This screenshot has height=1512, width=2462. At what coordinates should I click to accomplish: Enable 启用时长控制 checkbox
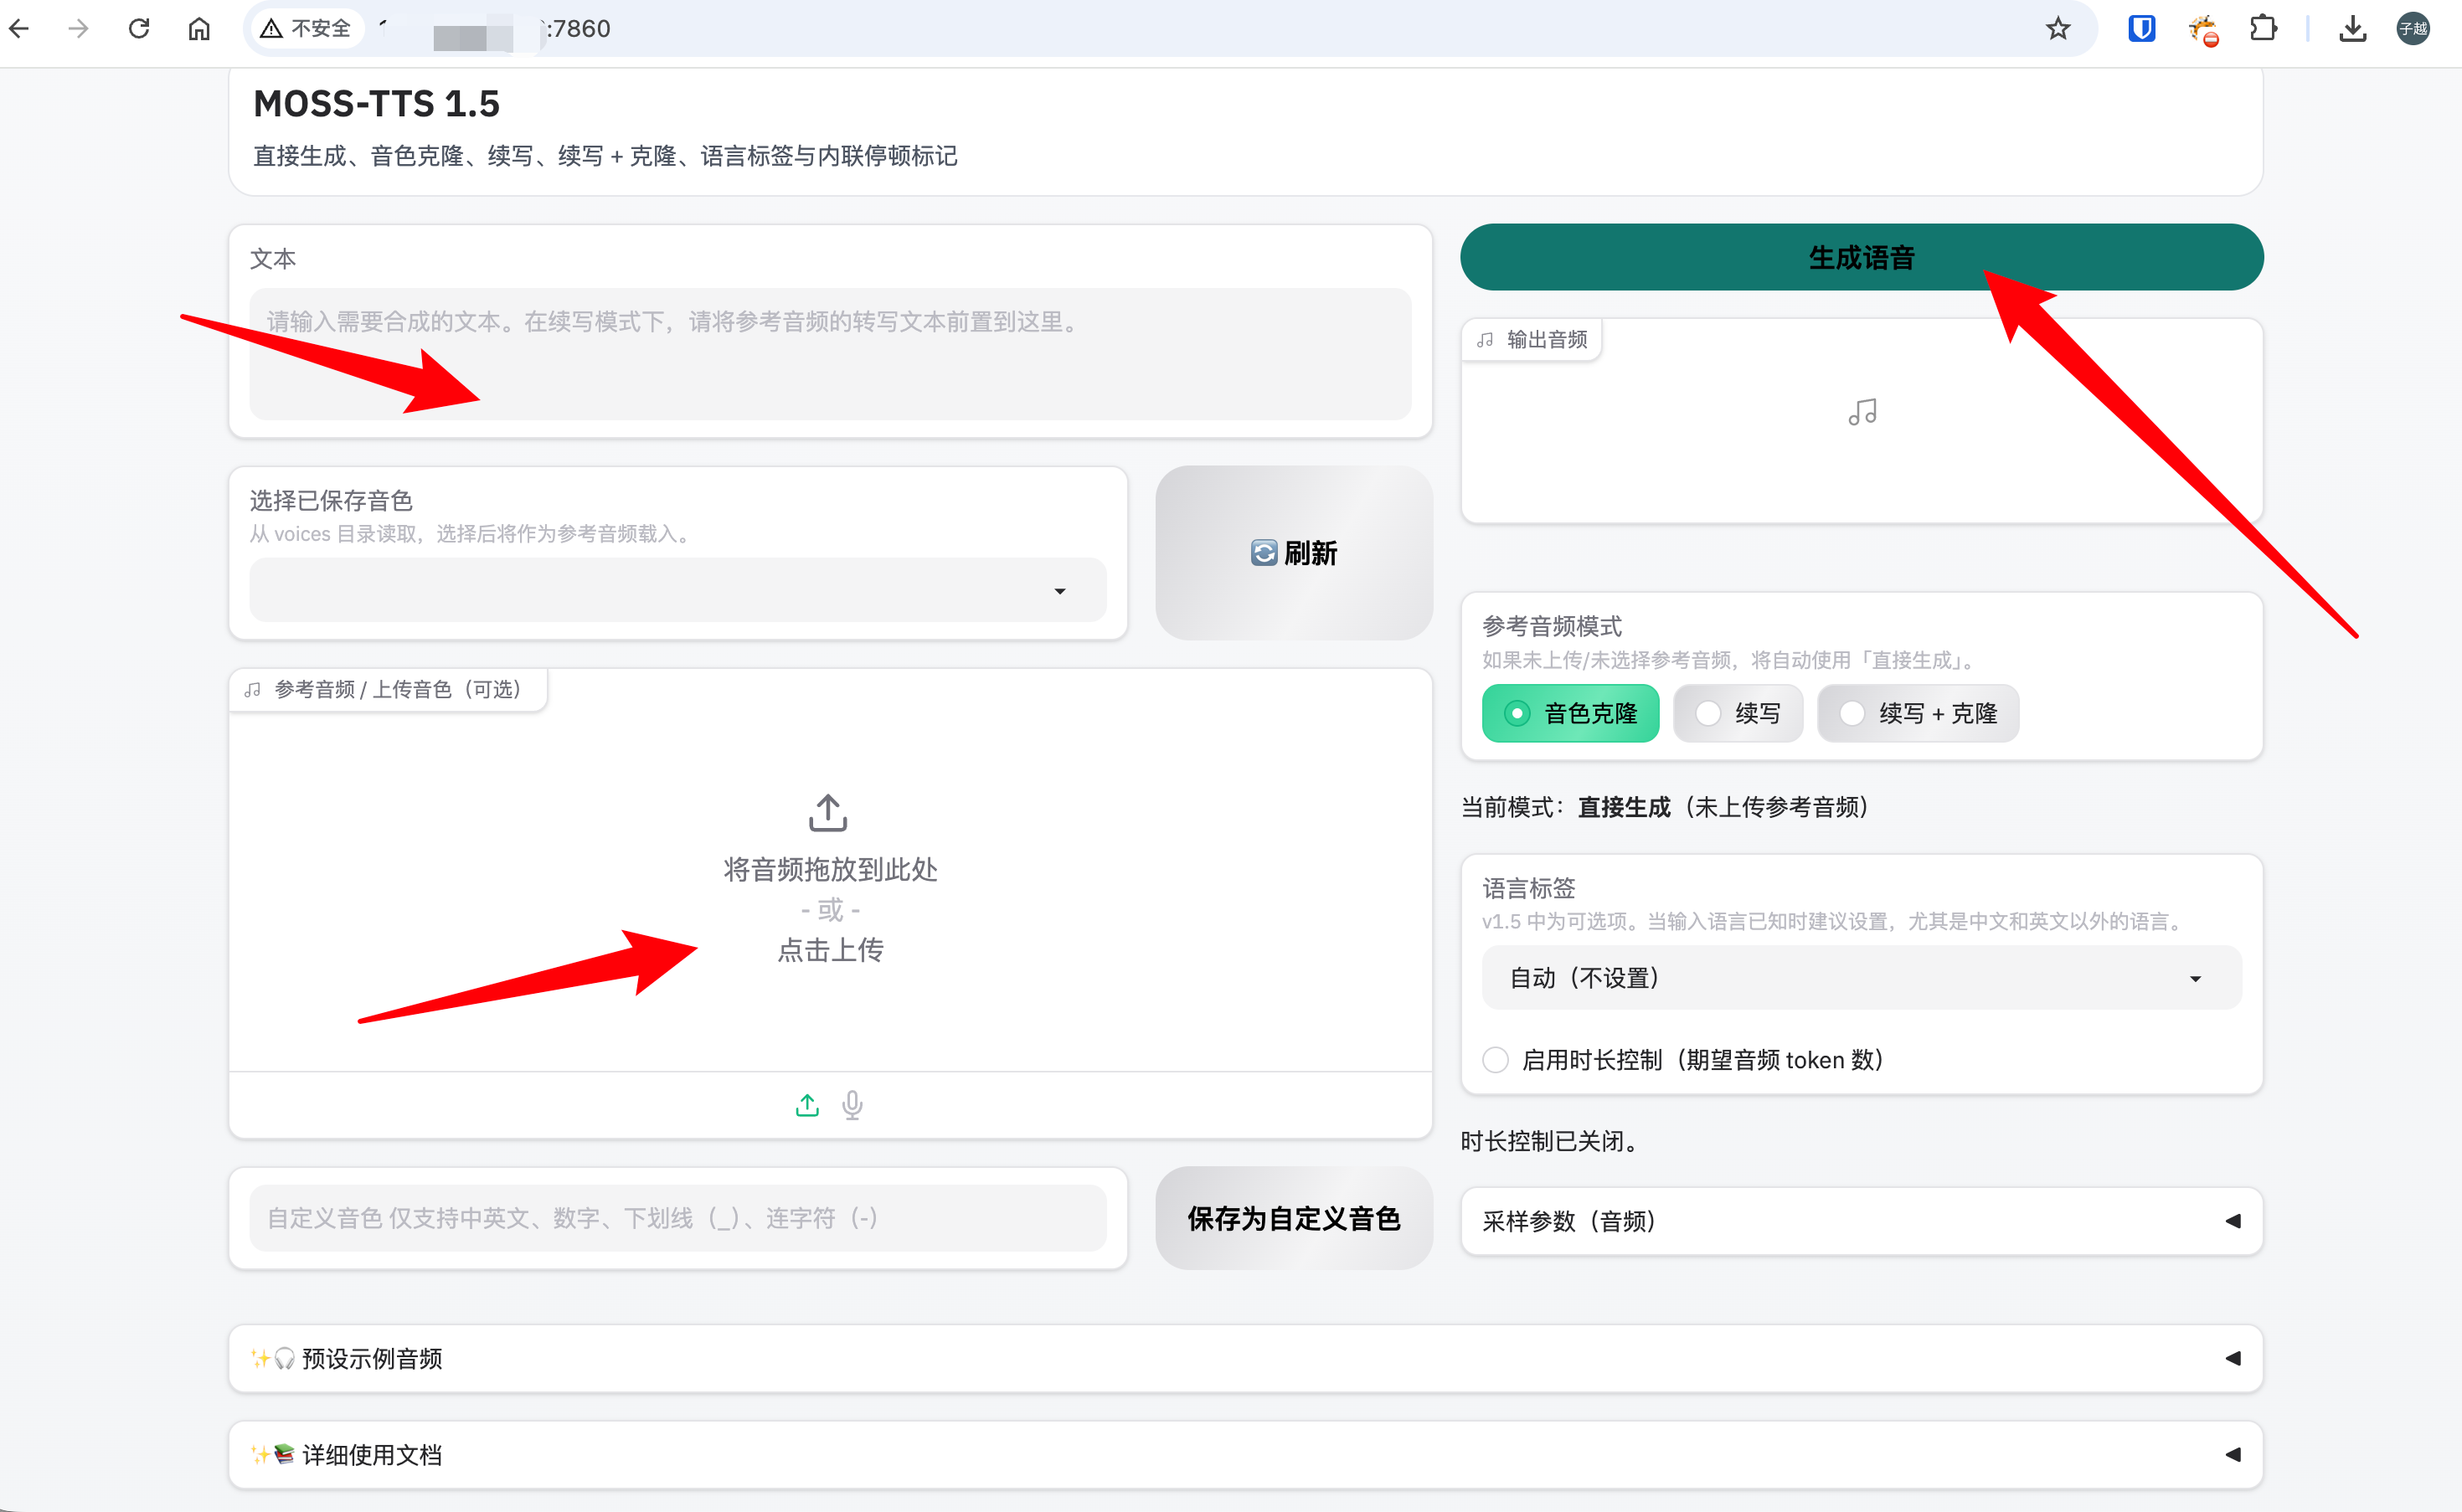[1496, 1060]
